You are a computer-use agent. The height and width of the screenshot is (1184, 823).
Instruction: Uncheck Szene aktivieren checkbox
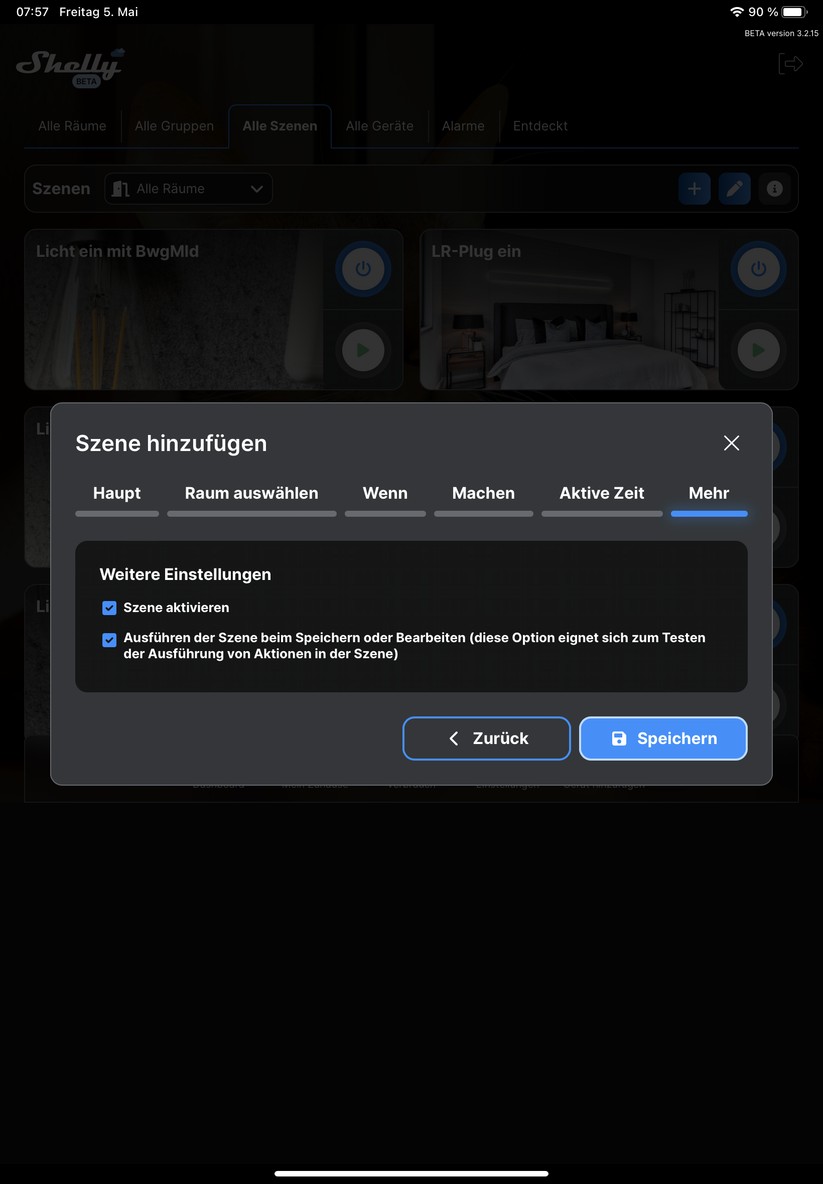click(x=110, y=608)
